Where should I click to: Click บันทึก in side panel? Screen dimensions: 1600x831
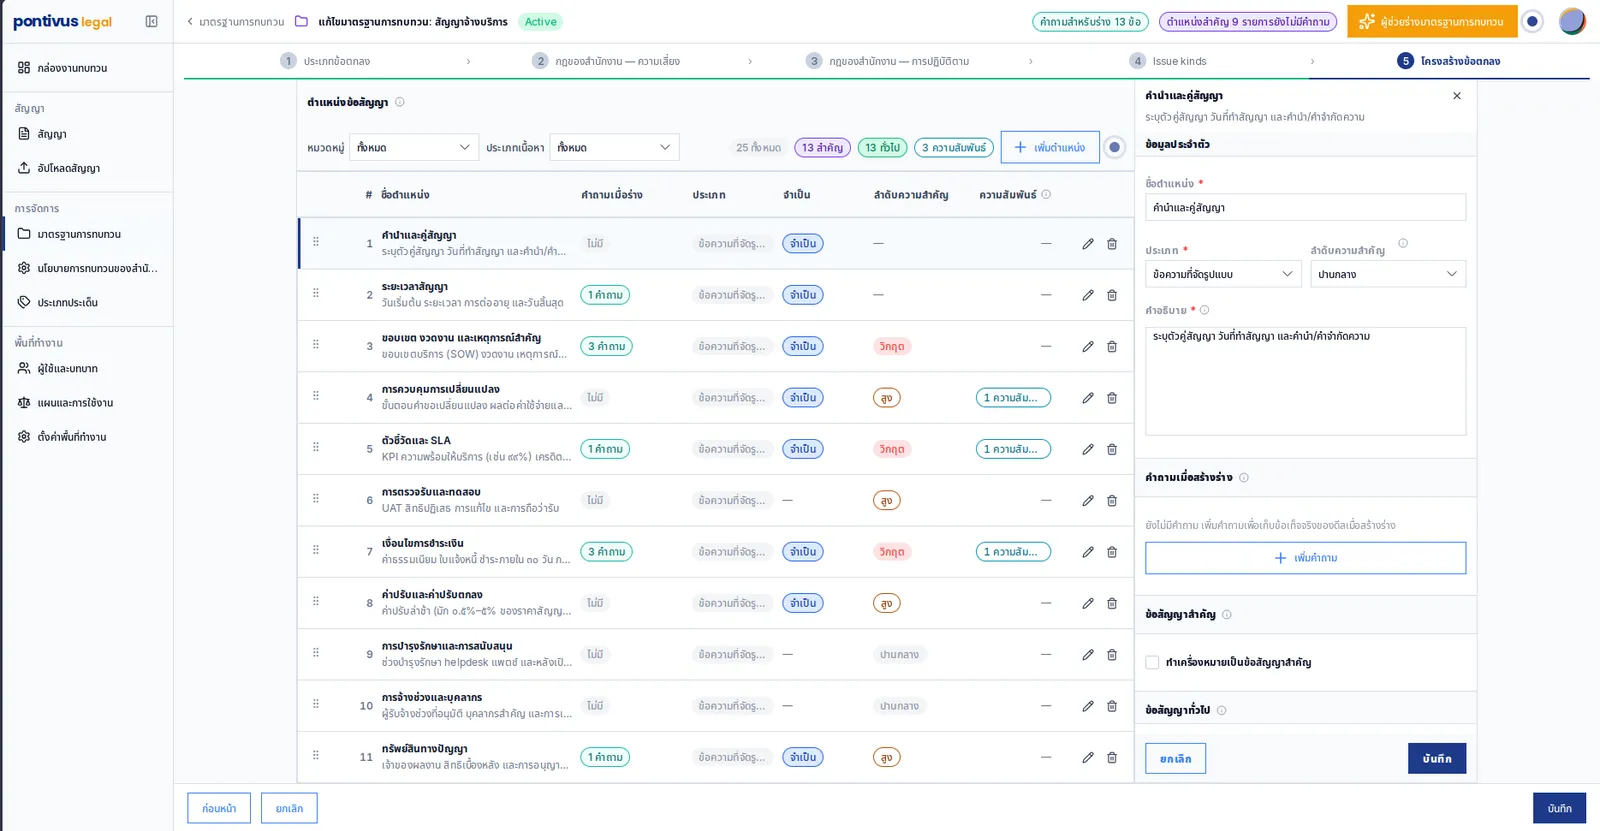click(x=1437, y=759)
